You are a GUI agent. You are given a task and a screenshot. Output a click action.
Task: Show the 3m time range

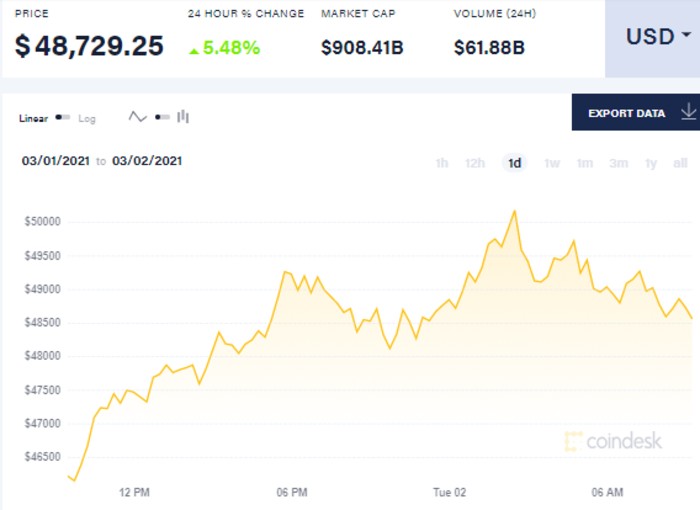pyautogui.click(x=618, y=163)
